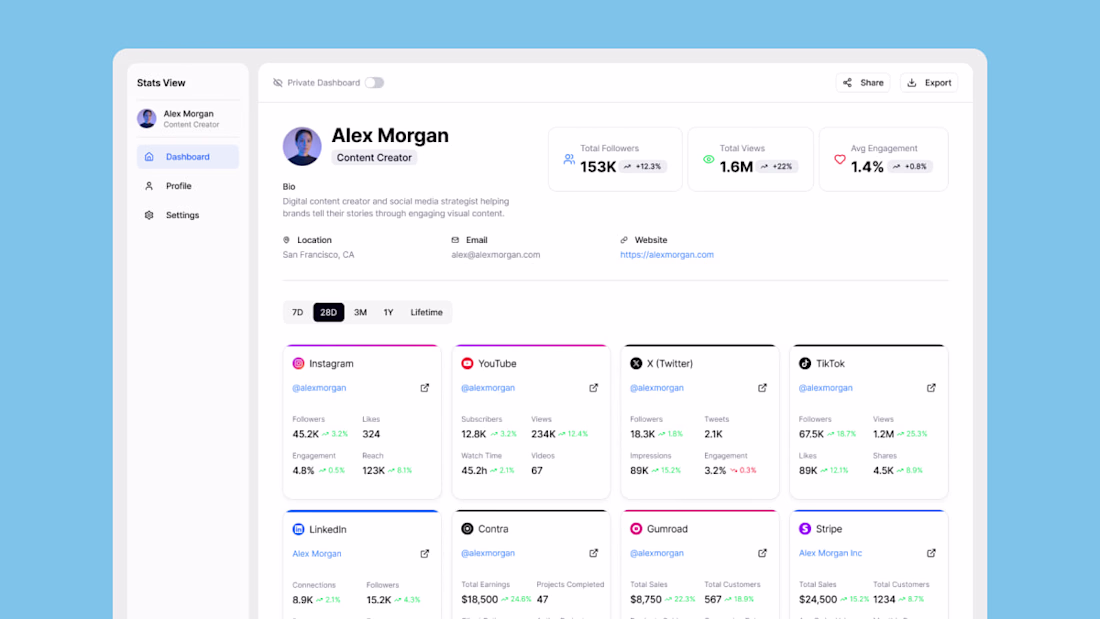The height and width of the screenshot is (619, 1100).
Task: Click the X (Twitter) logo icon
Action: coord(636,364)
